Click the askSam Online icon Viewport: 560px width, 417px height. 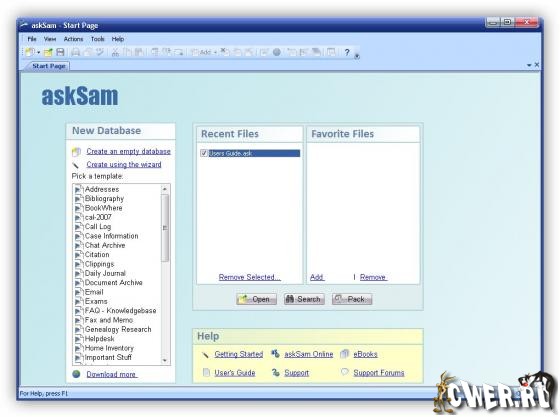275,354
